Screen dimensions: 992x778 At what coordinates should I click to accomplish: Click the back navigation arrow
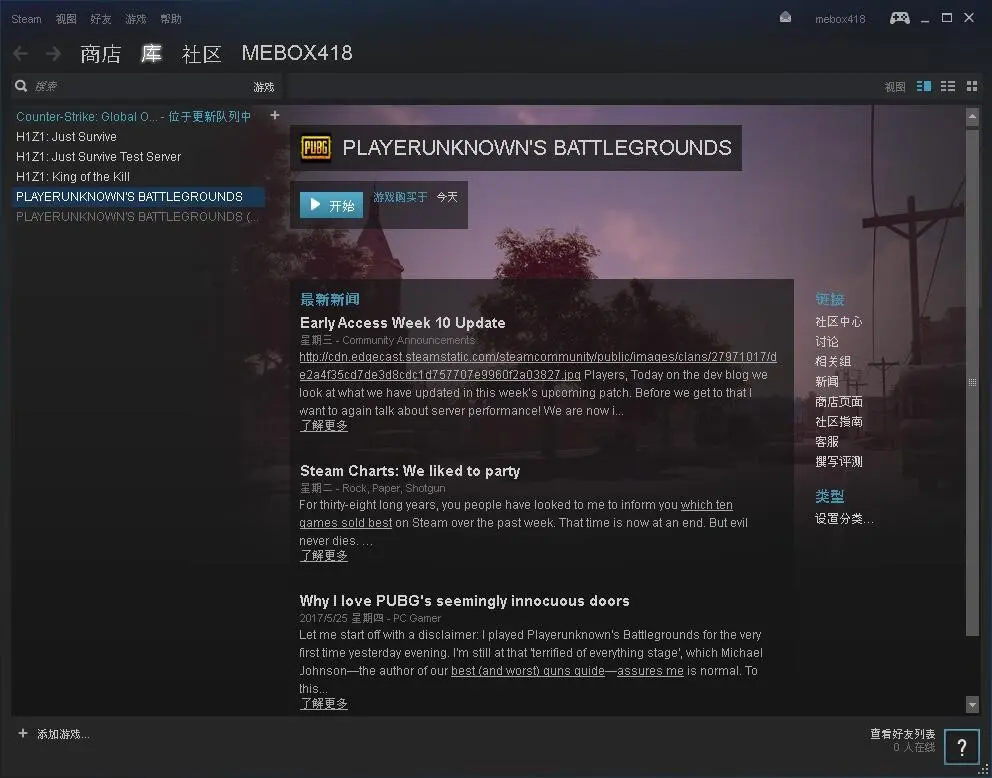point(20,54)
